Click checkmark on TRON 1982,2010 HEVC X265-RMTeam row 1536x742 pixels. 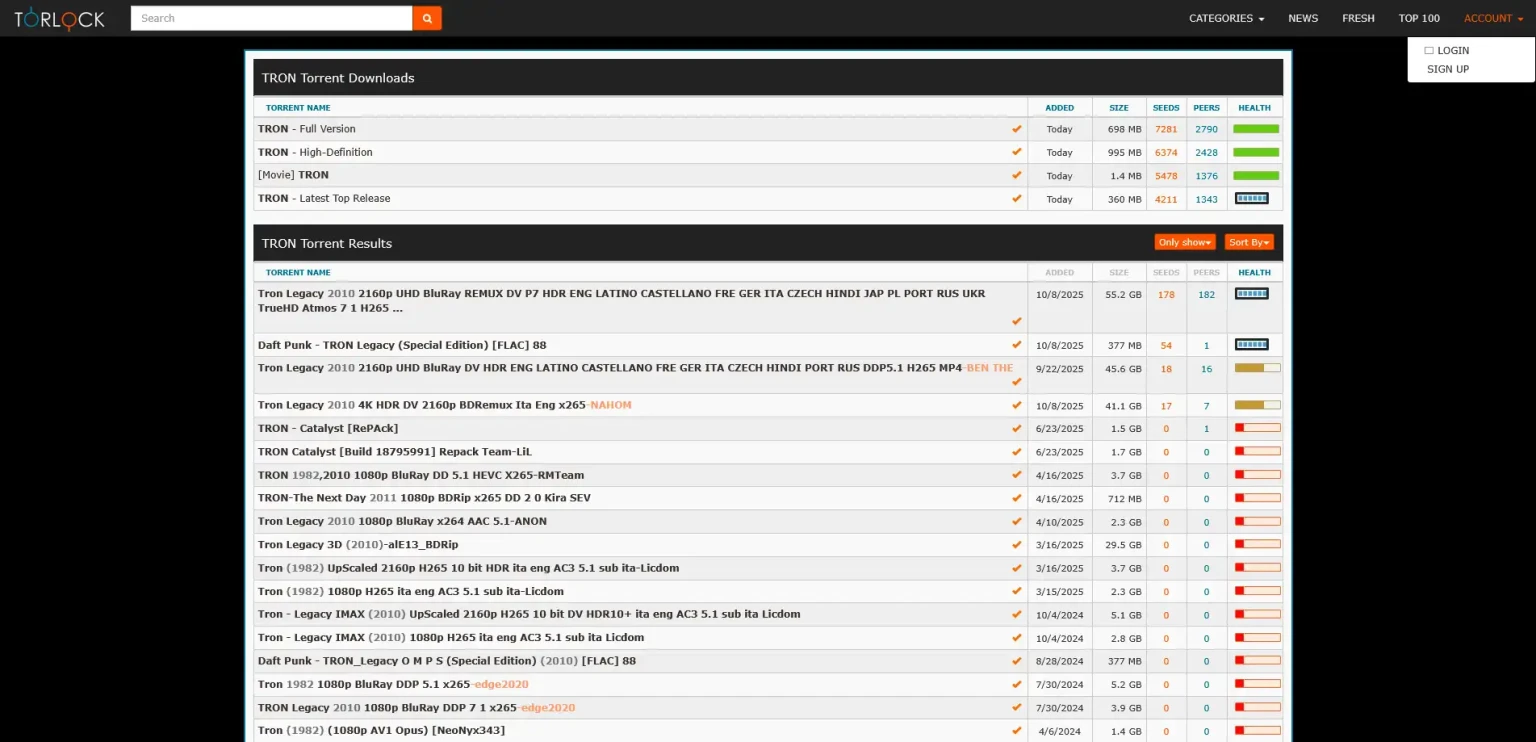pyautogui.click(x=1017, y=475)
